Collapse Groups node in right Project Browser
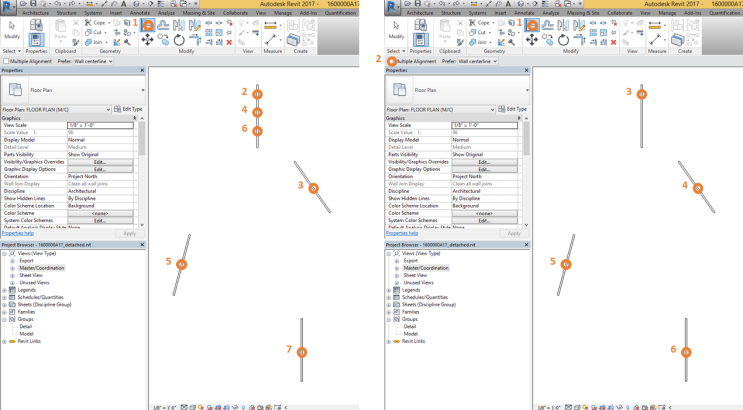Screen dimensions: 743x410 (x=389, y=319)
